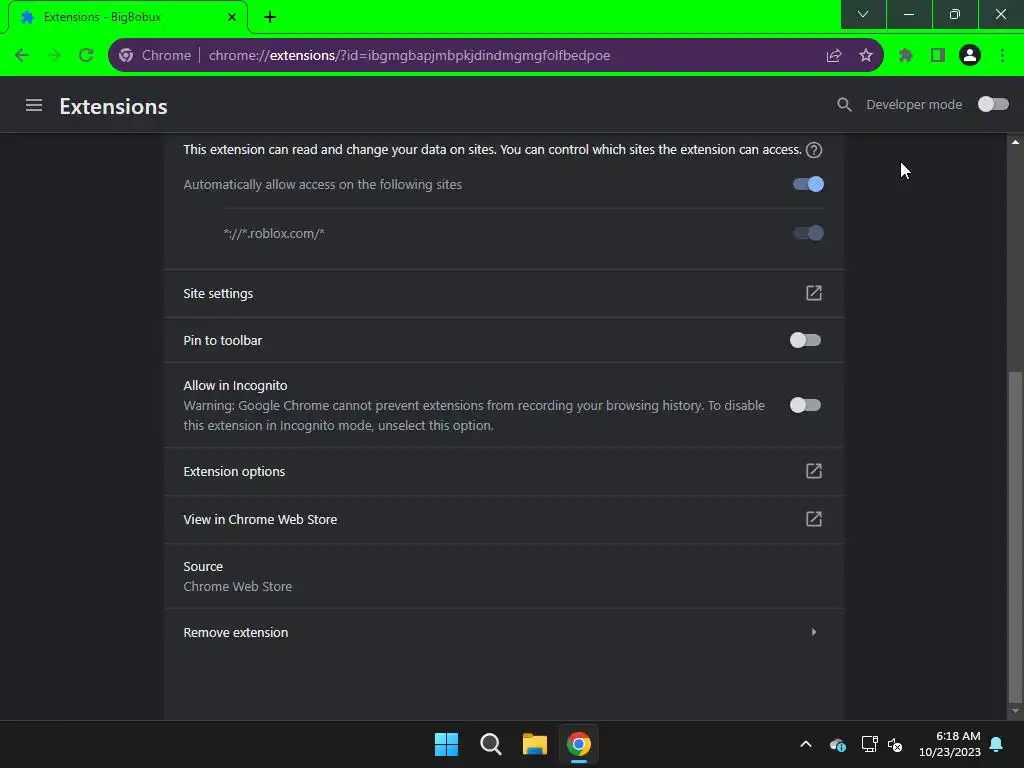This screenshot has width=1024, height=768.
Task: Click the Remove extension label
Action: (236, 632)
